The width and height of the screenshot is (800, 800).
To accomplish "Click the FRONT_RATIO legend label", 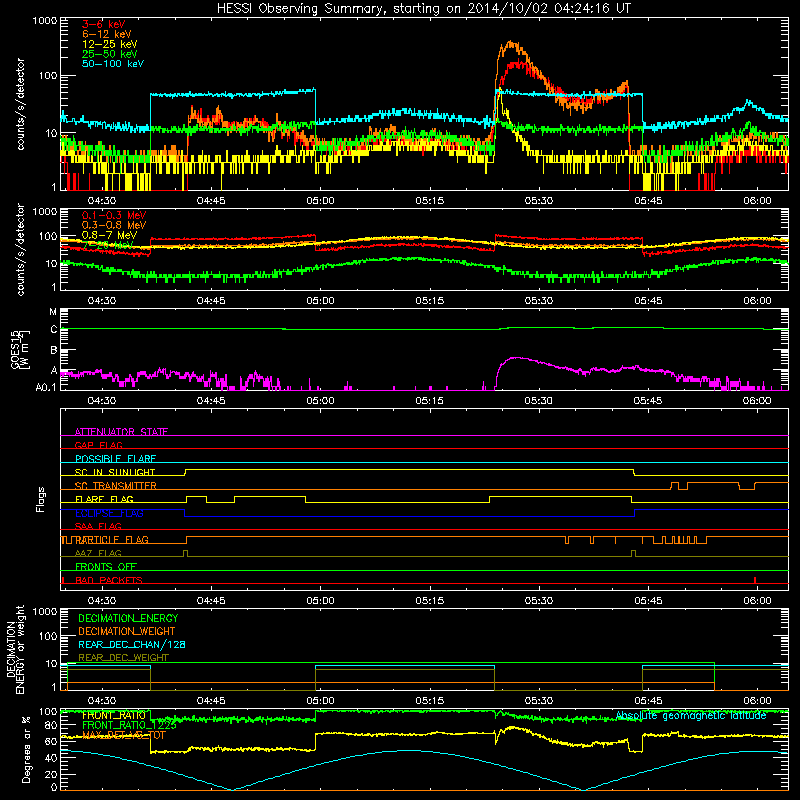I will click(x=114, y=715).
